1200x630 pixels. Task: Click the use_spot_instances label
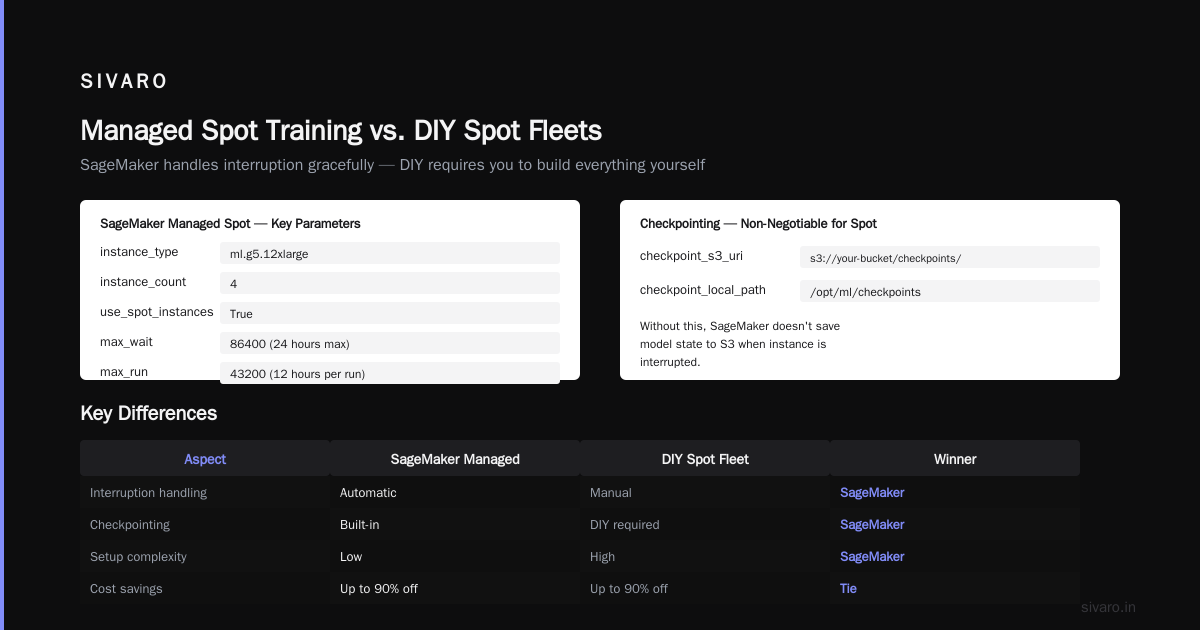157,312
